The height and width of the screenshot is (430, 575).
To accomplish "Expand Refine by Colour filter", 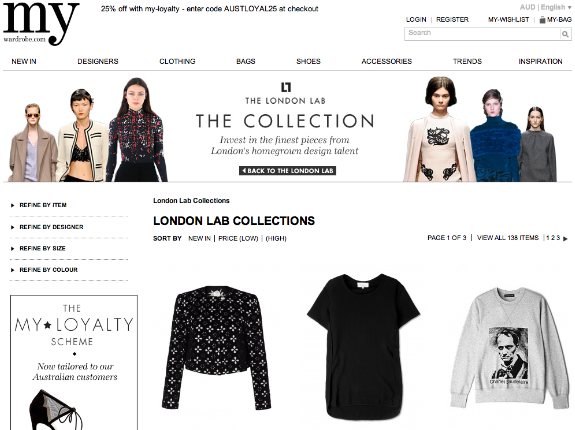I will click(x=44, y=270).
